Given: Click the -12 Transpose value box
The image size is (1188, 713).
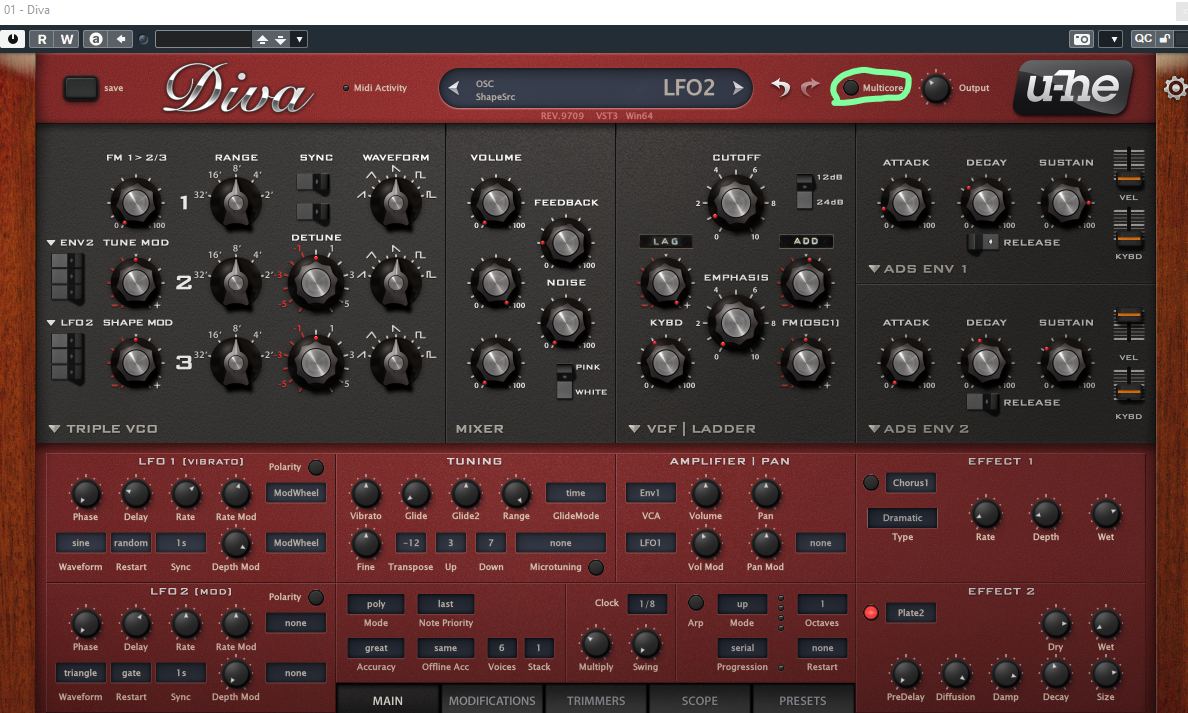Looking at the screenshot, I should click(x=411, y=543).
